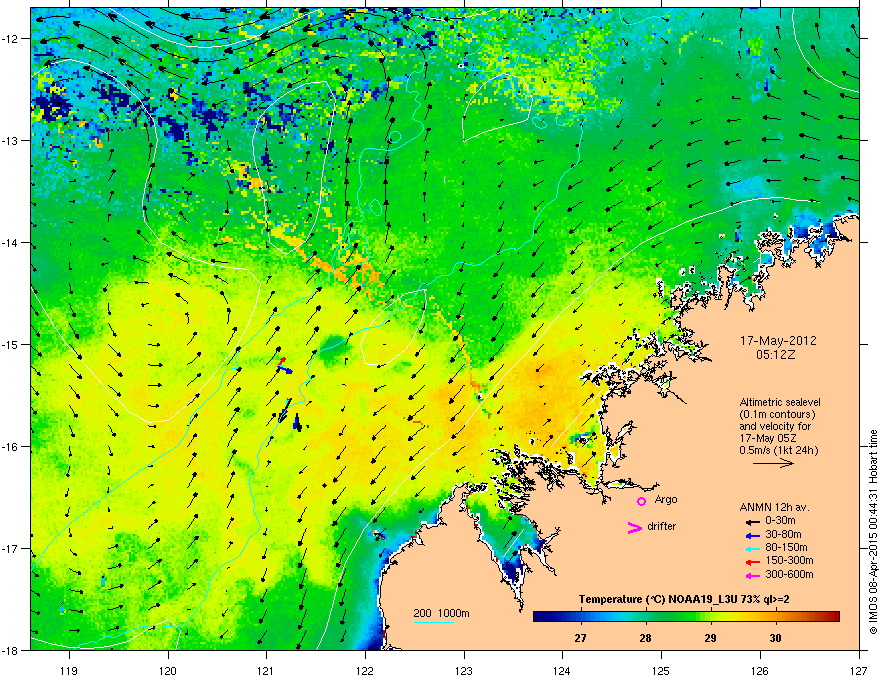Click the cyan 80-150m arrow legend icon
Screen dimensions: 880x680
752,548
